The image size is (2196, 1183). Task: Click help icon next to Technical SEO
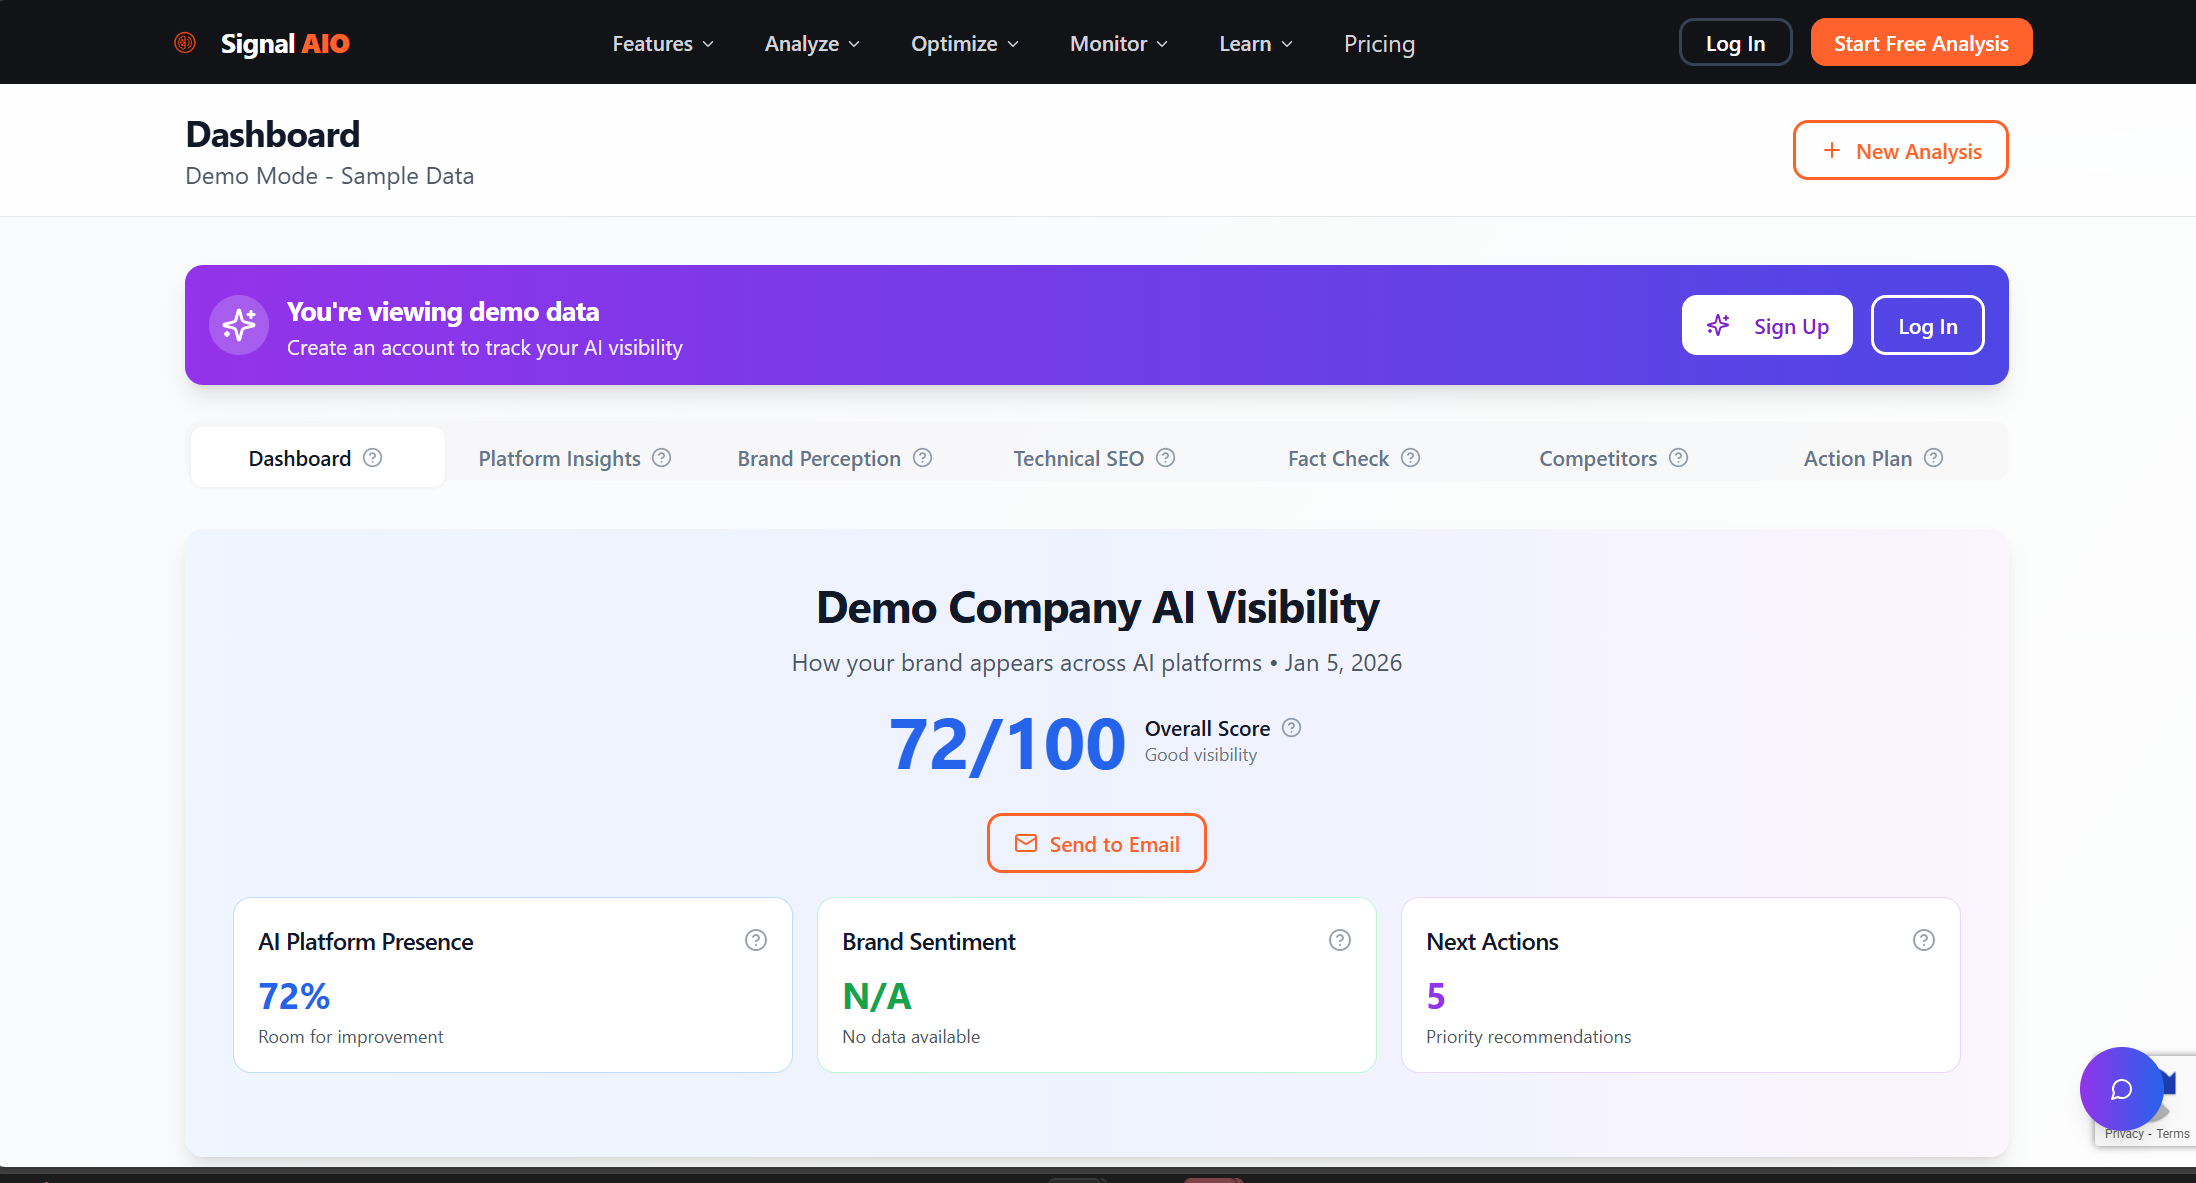1165,458
